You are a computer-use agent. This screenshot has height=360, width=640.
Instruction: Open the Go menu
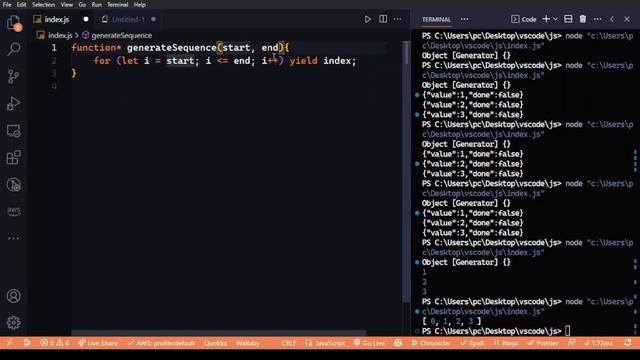[x=82, y=5]
